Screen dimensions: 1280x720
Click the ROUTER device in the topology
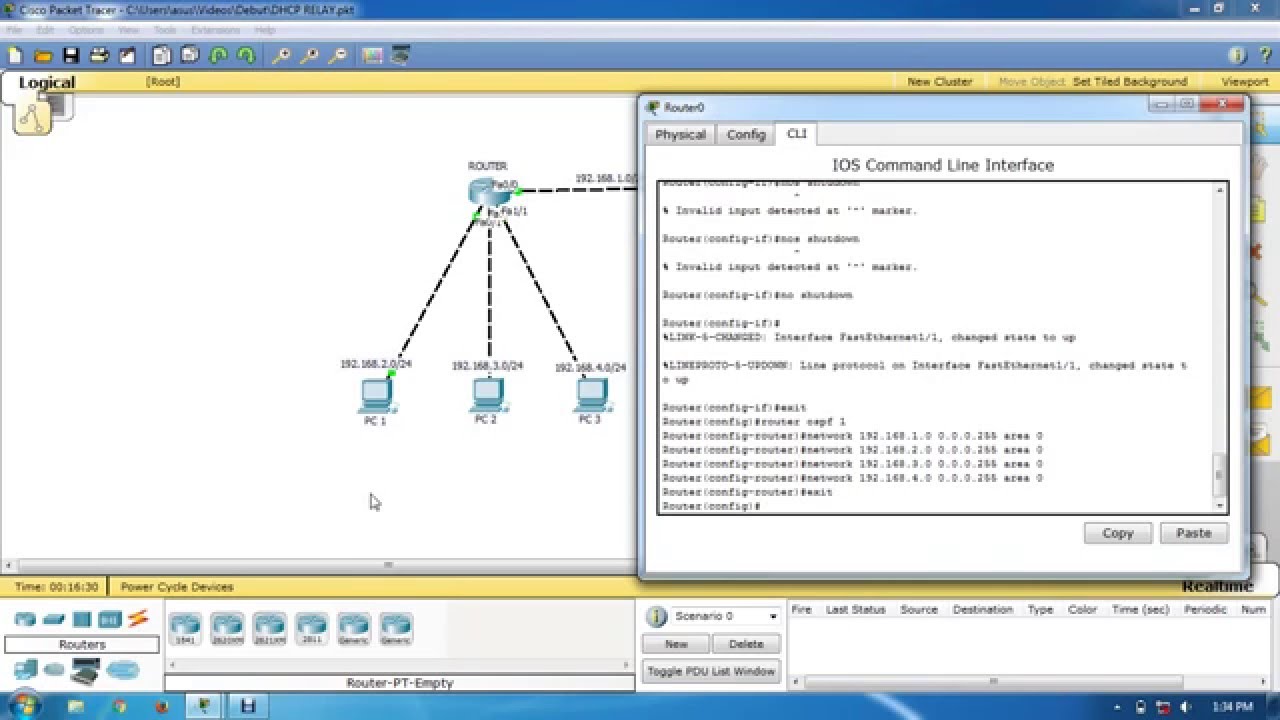[488, 192]
